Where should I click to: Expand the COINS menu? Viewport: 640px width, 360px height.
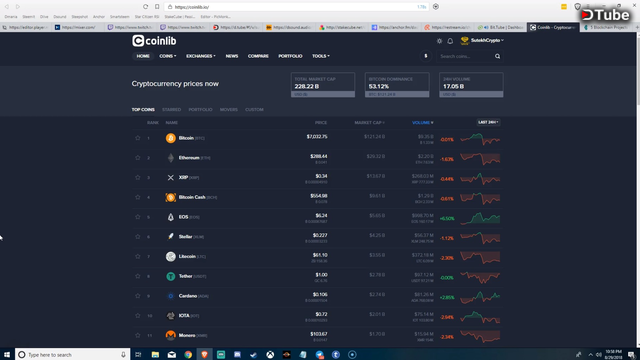pyautogui.click(x=168, y=56)
